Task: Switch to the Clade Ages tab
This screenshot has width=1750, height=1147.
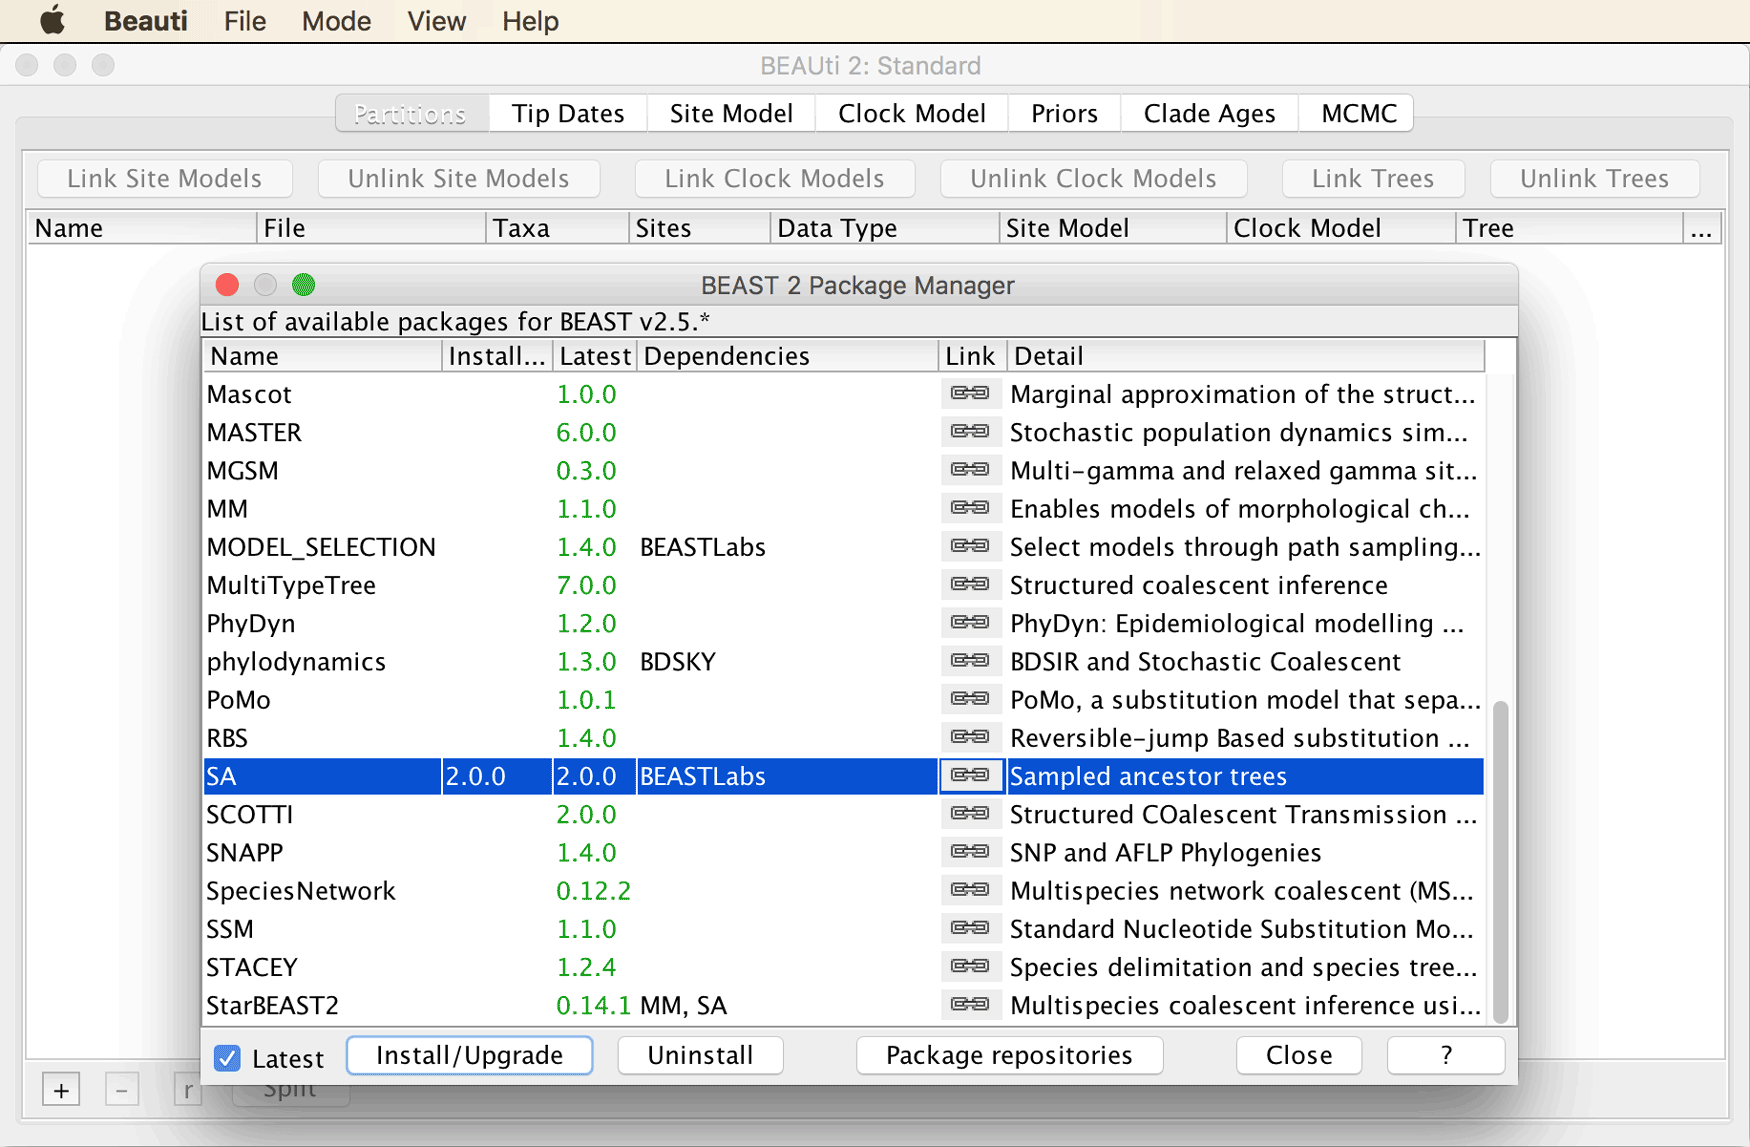Action: click(x=1209, y=113)
